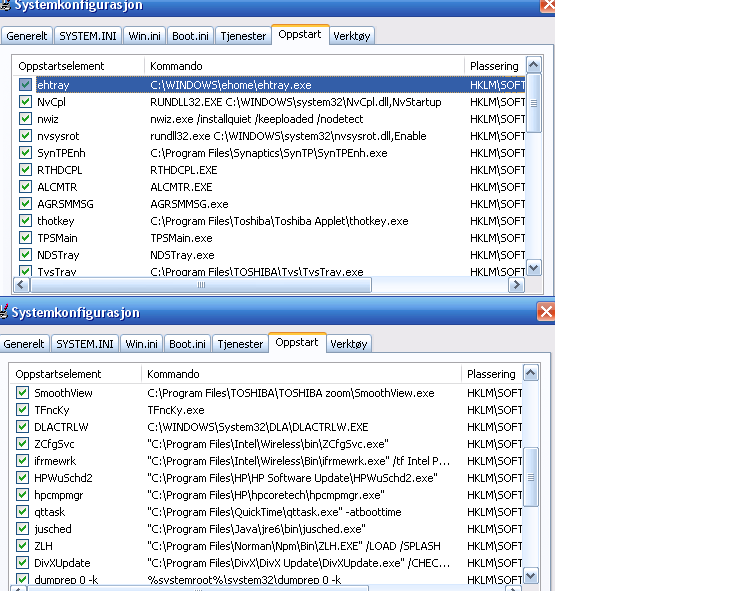Toggle the SmoothView startup checkbox
The height and width of the screenshot is (615, 736).
(x=22, y=393)
